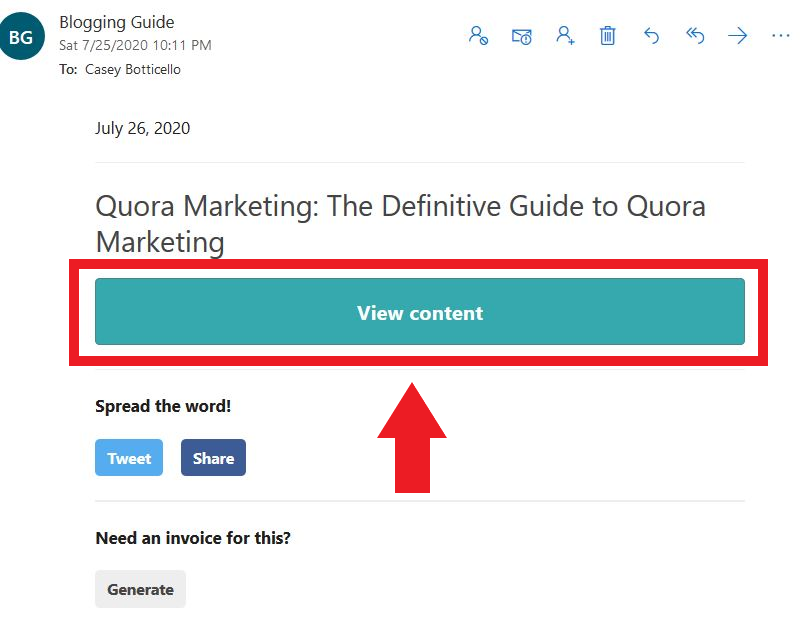Block the sender of this email
This screenshot has height=631, width=802.
pos(478,35)
